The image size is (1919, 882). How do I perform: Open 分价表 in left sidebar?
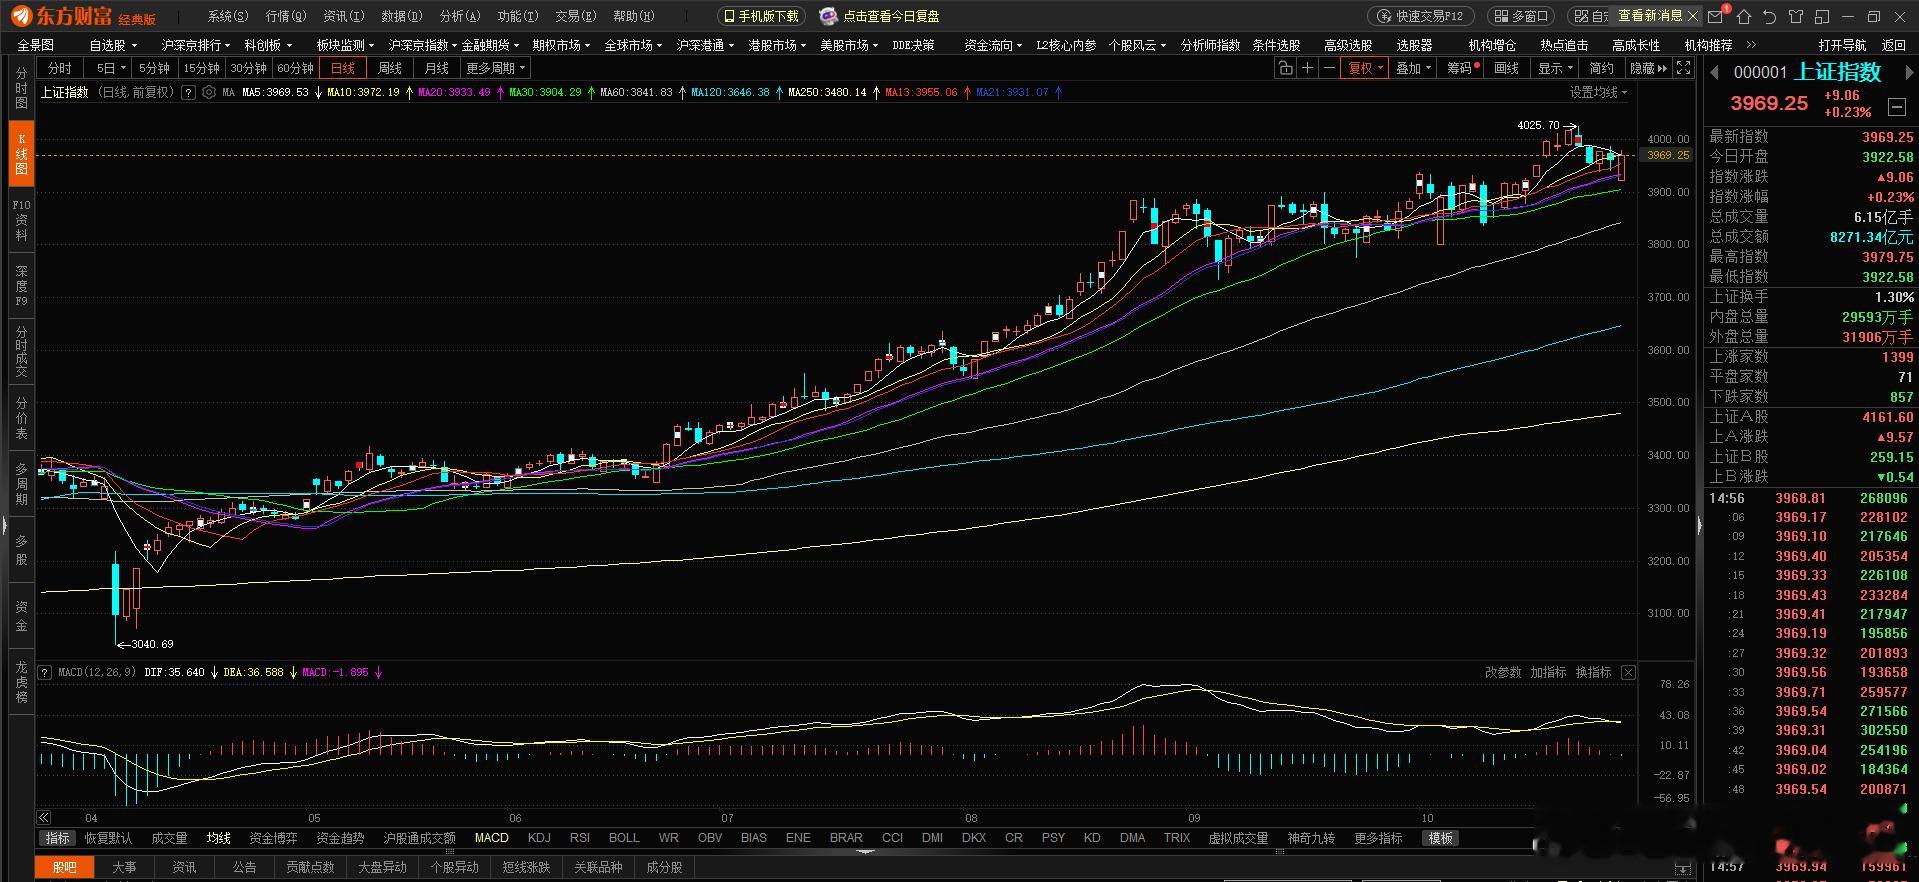pos(21,417)
